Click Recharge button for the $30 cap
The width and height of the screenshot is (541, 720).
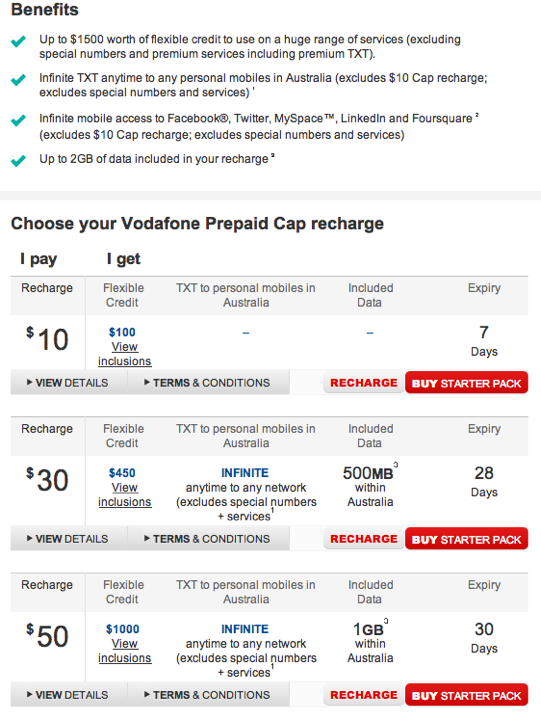coord(364,539)
